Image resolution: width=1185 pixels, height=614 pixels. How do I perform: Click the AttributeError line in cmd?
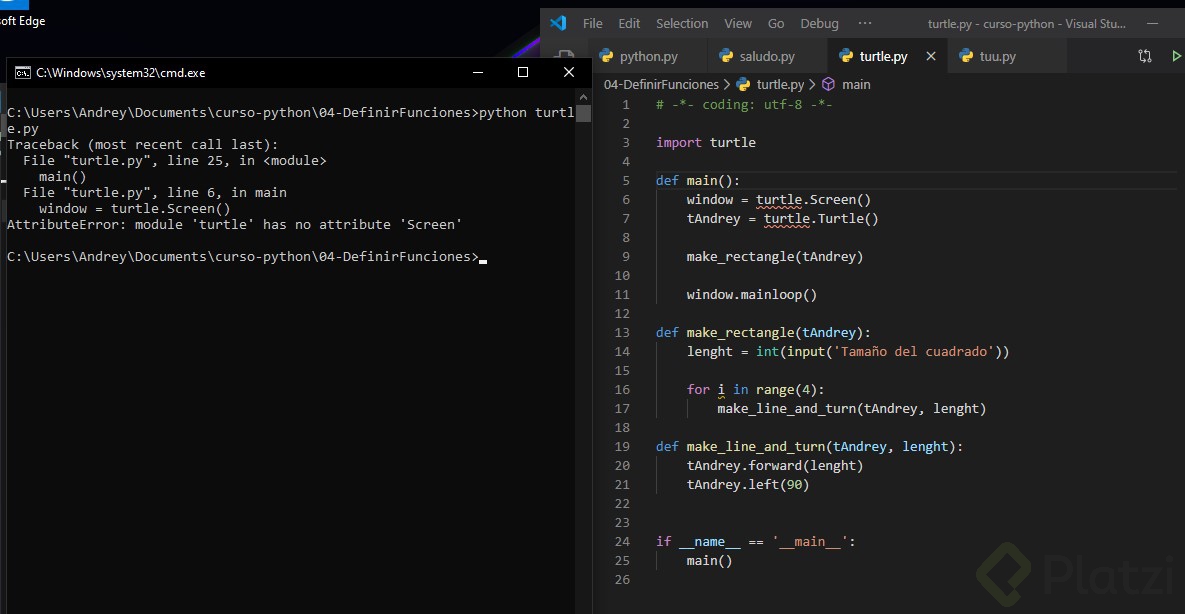234,225
